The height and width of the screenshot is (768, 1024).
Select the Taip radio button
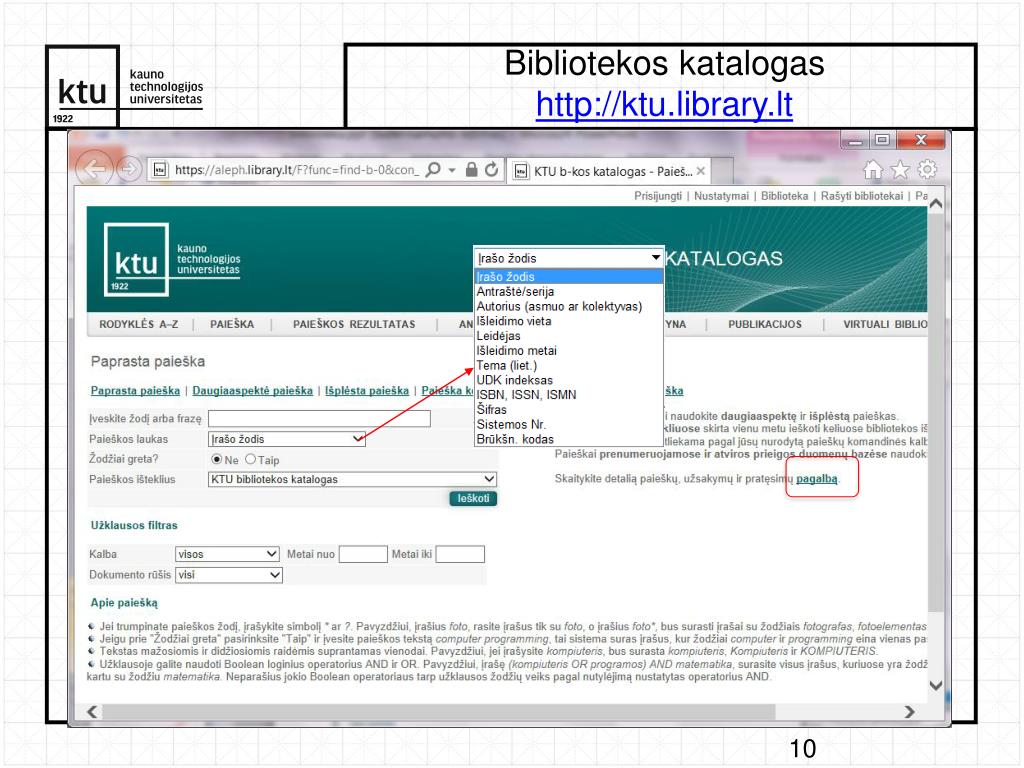click(x=250, y=459)
